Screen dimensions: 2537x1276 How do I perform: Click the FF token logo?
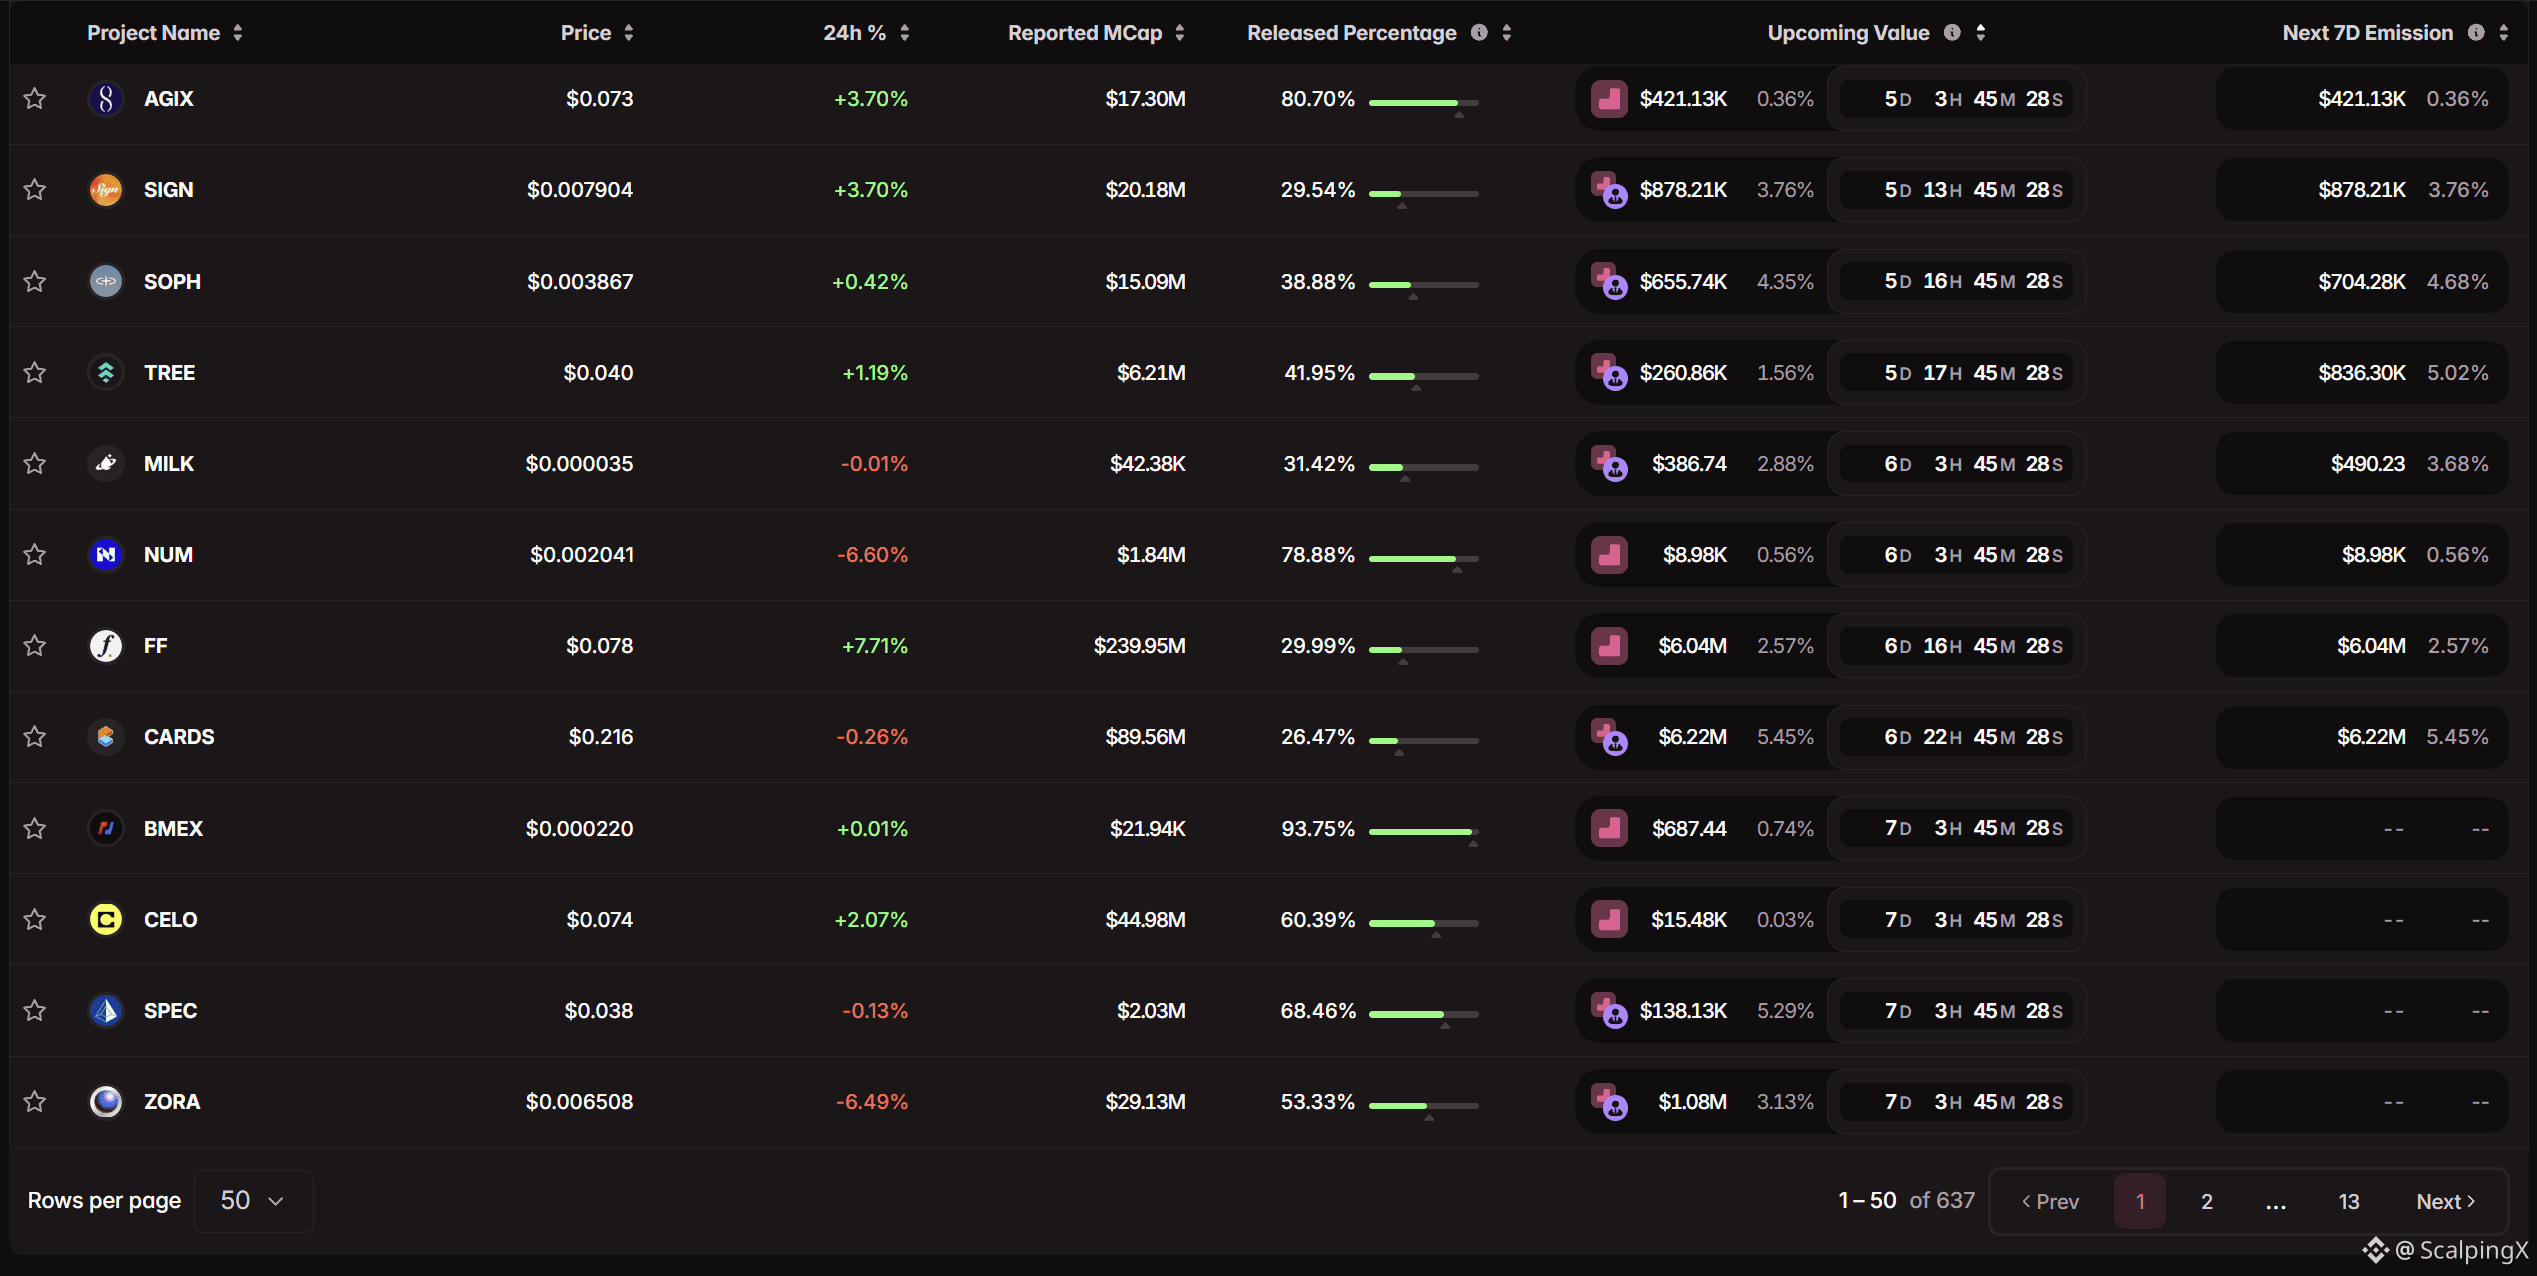[106, 646]
